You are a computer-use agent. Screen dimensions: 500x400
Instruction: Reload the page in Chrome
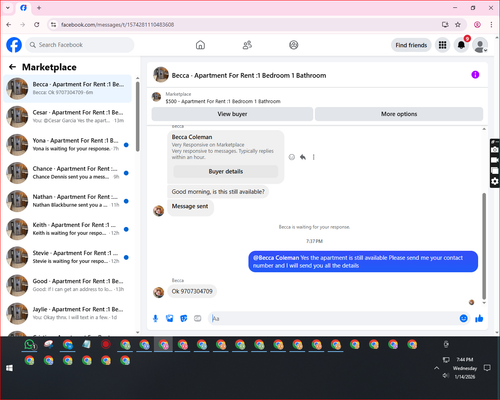37,25
